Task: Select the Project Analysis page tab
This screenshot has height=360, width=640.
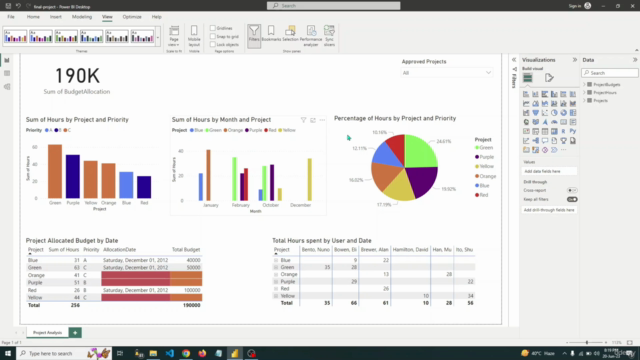Action: (x=47, y=333)
